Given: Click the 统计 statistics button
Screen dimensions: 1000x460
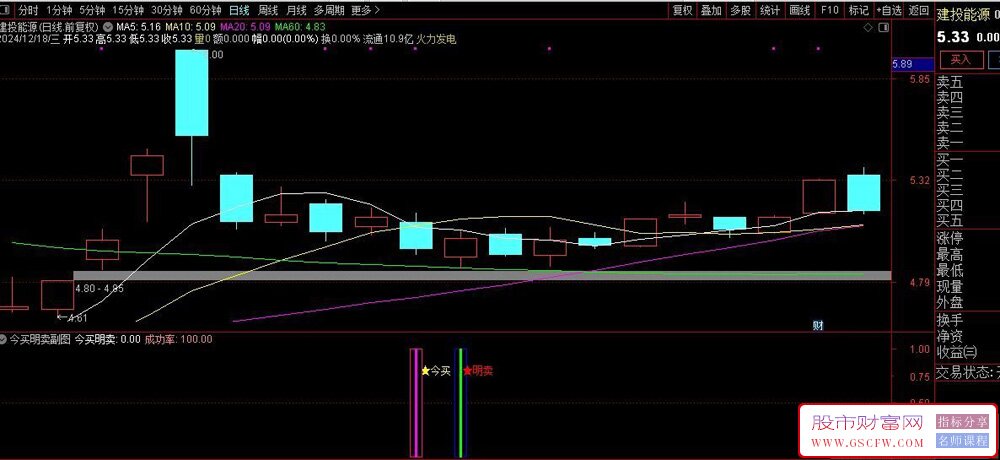Looking at the screenshot, I should pyautogui.click(x=770, y=10).
